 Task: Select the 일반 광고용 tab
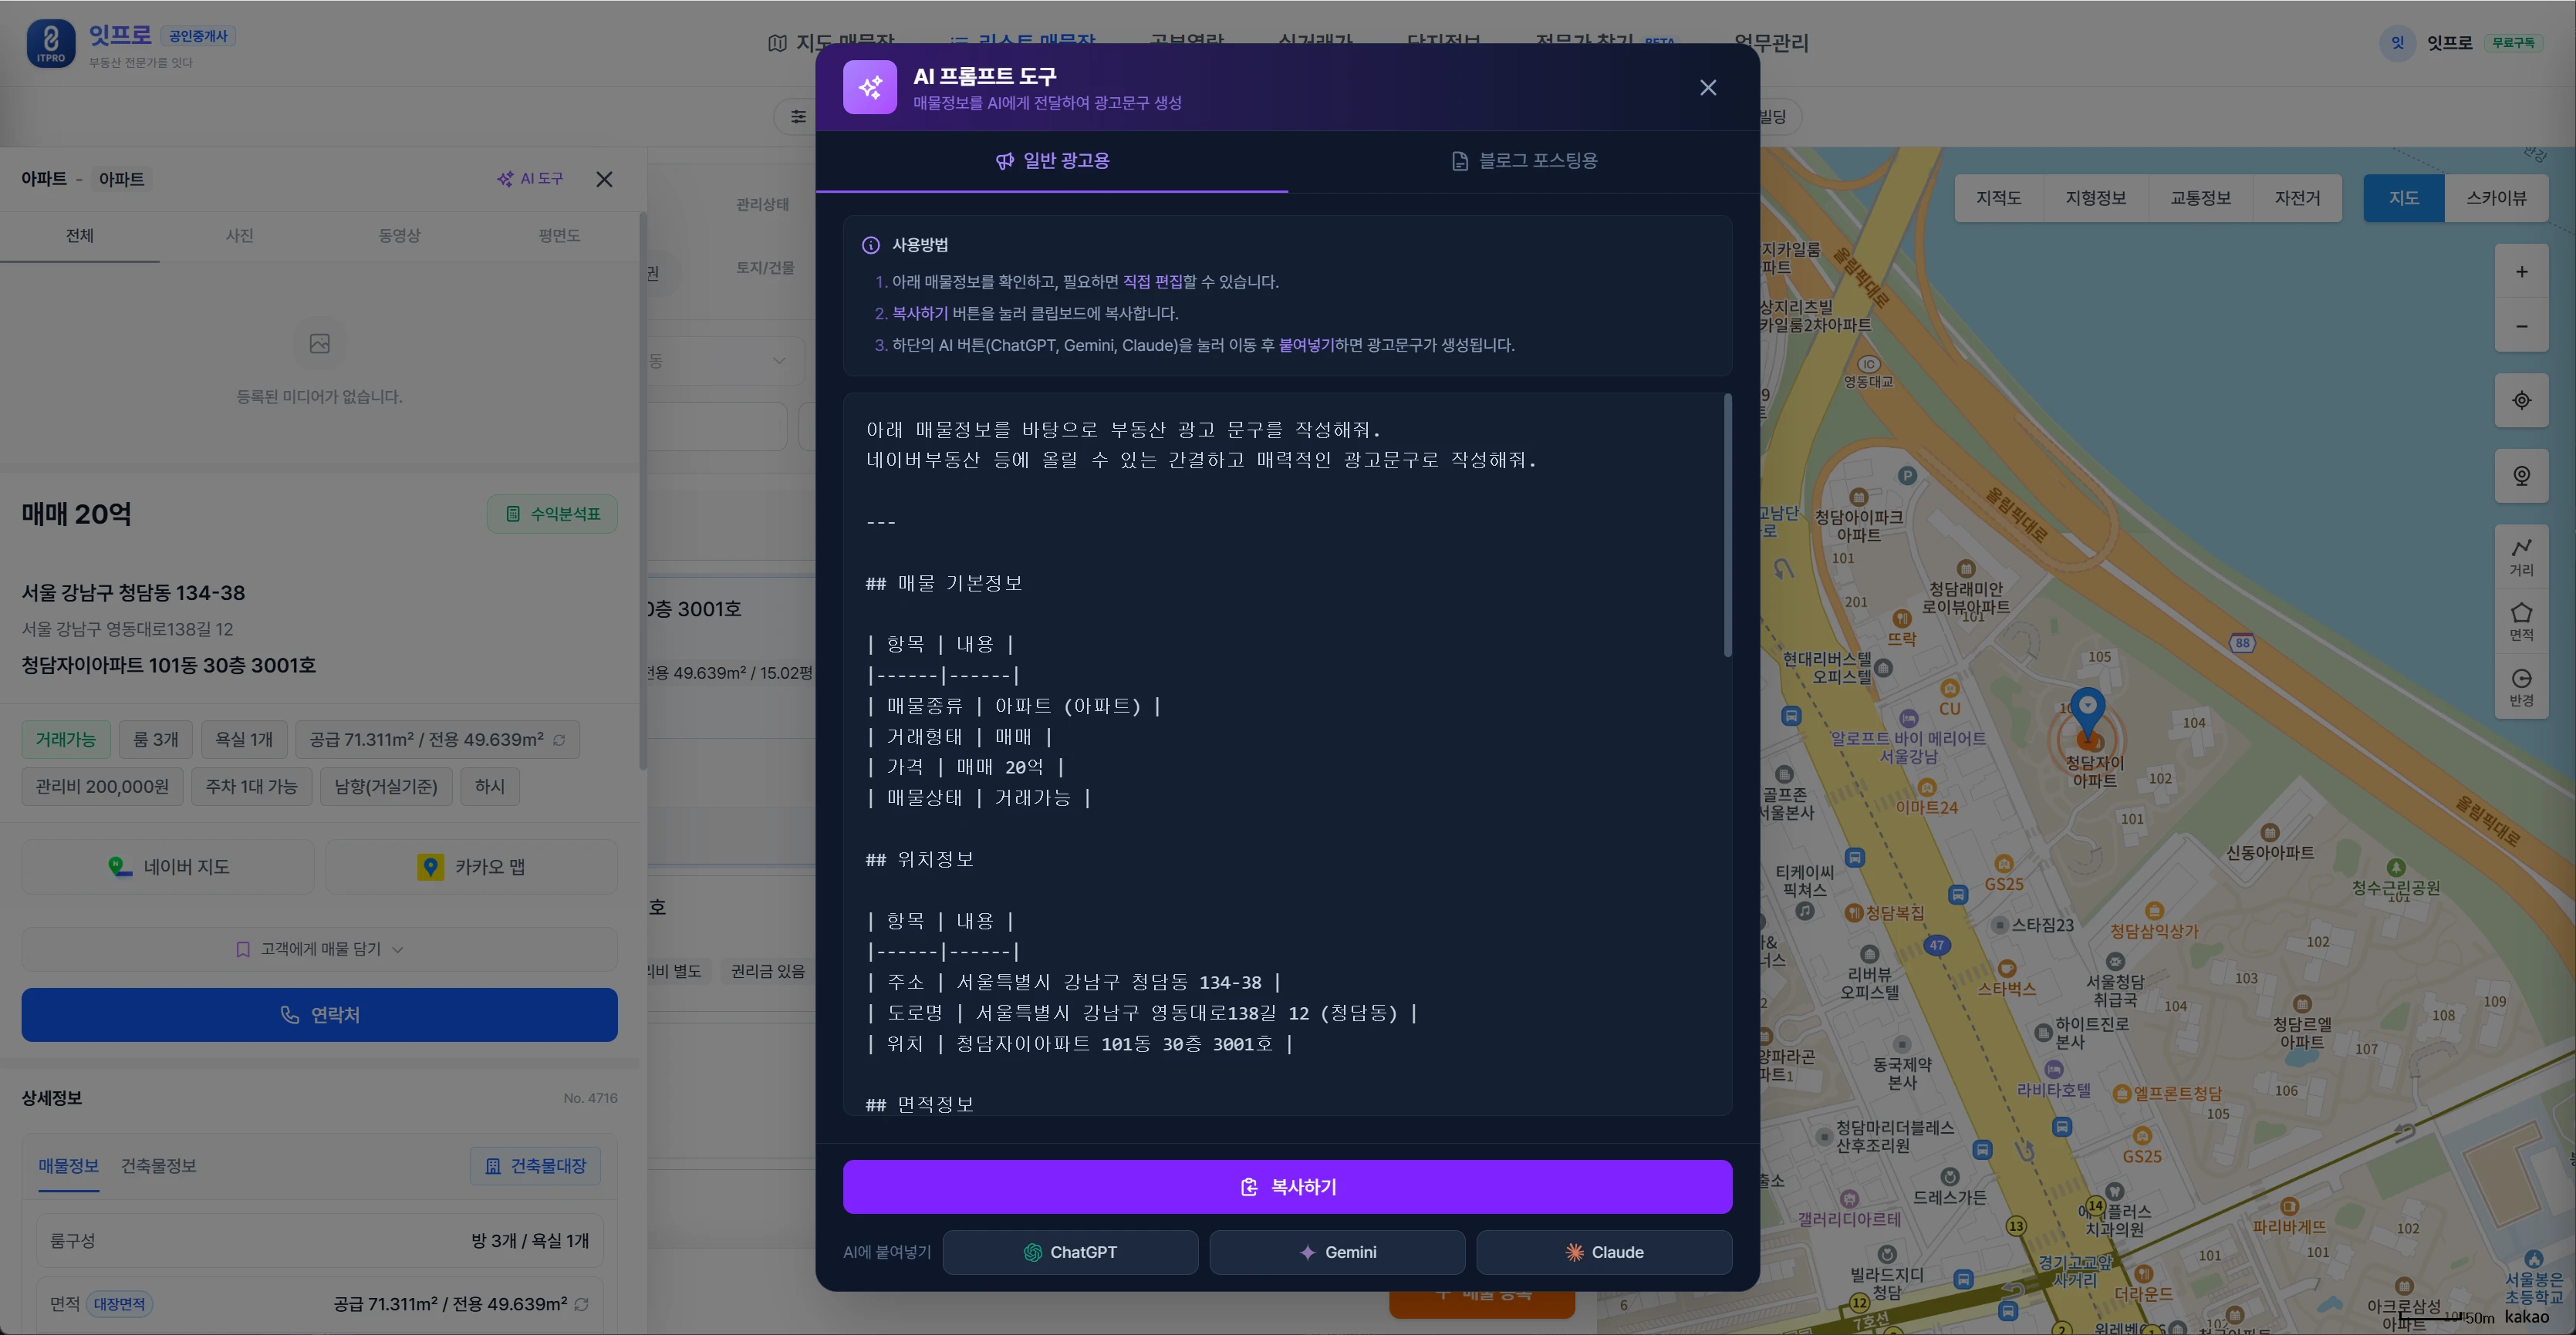(1052, 160)
